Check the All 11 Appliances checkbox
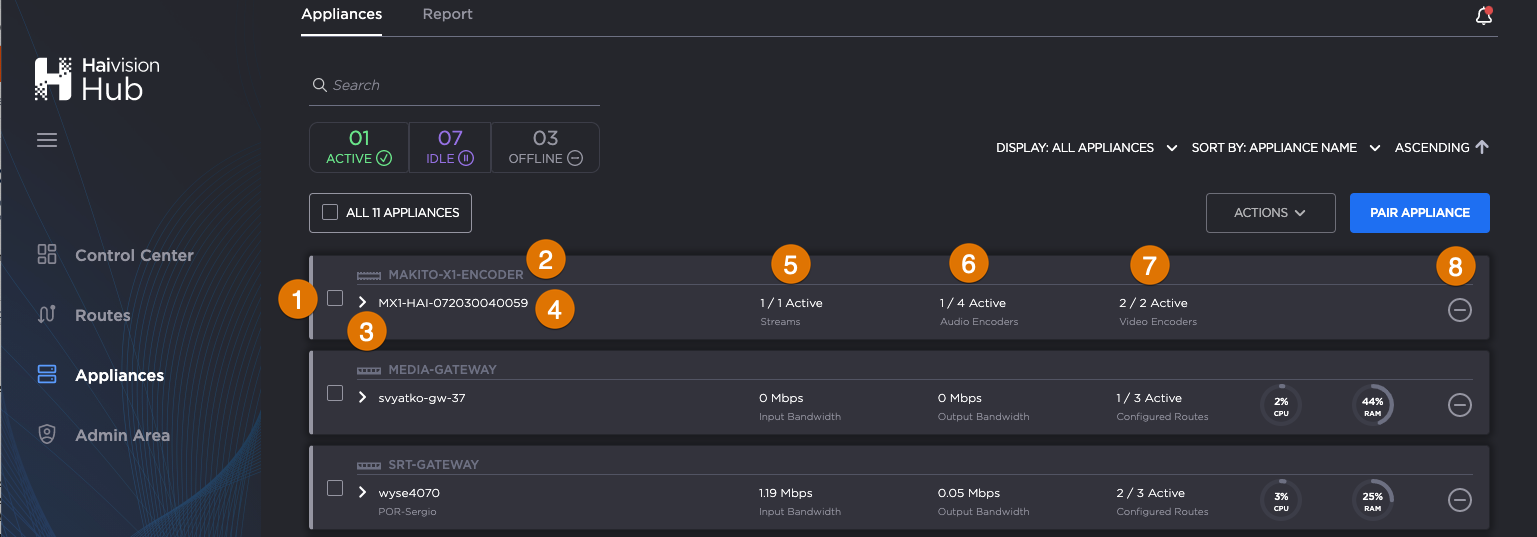 tap(330, 212)
